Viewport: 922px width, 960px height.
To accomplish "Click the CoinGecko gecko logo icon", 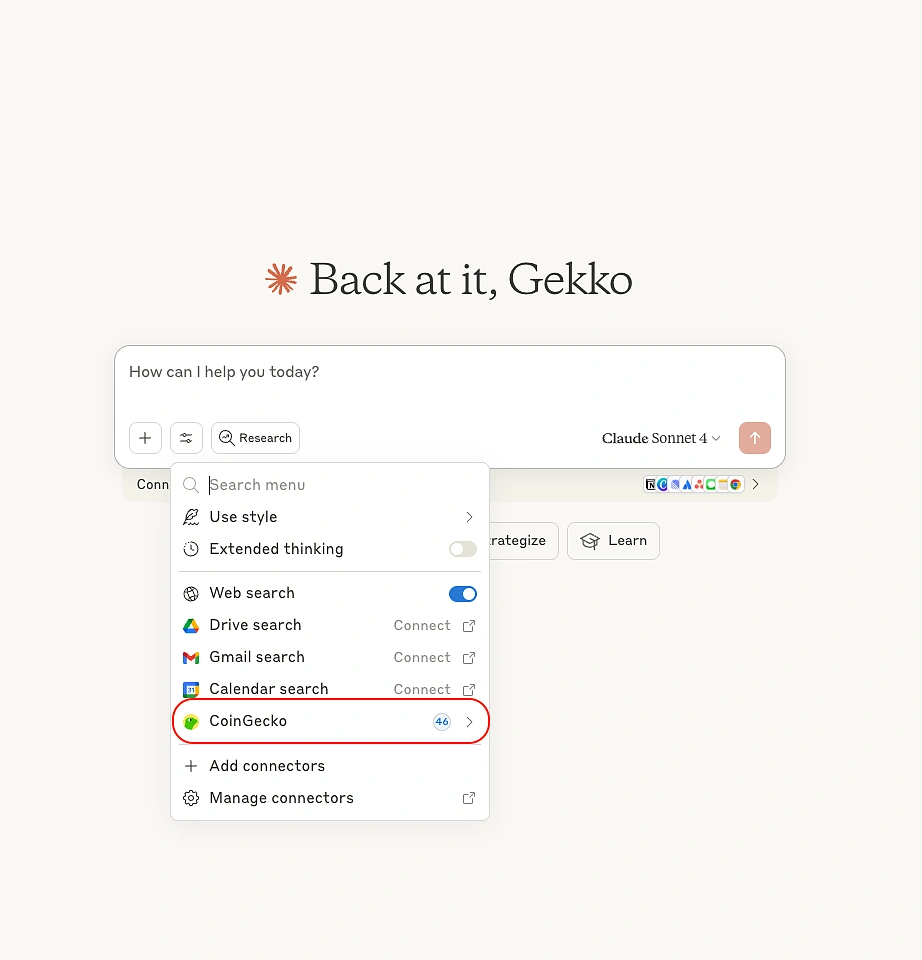I will point(191,722).
